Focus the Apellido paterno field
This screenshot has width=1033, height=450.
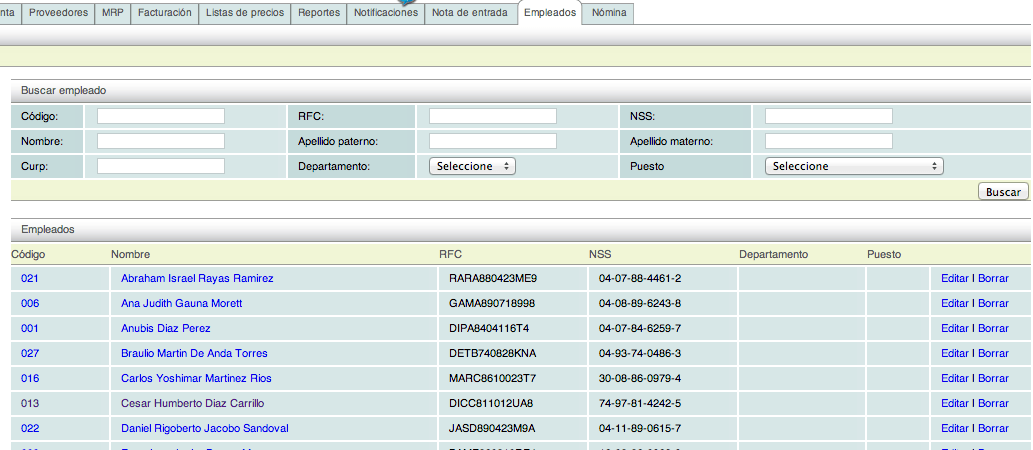(x=492, y=141)
